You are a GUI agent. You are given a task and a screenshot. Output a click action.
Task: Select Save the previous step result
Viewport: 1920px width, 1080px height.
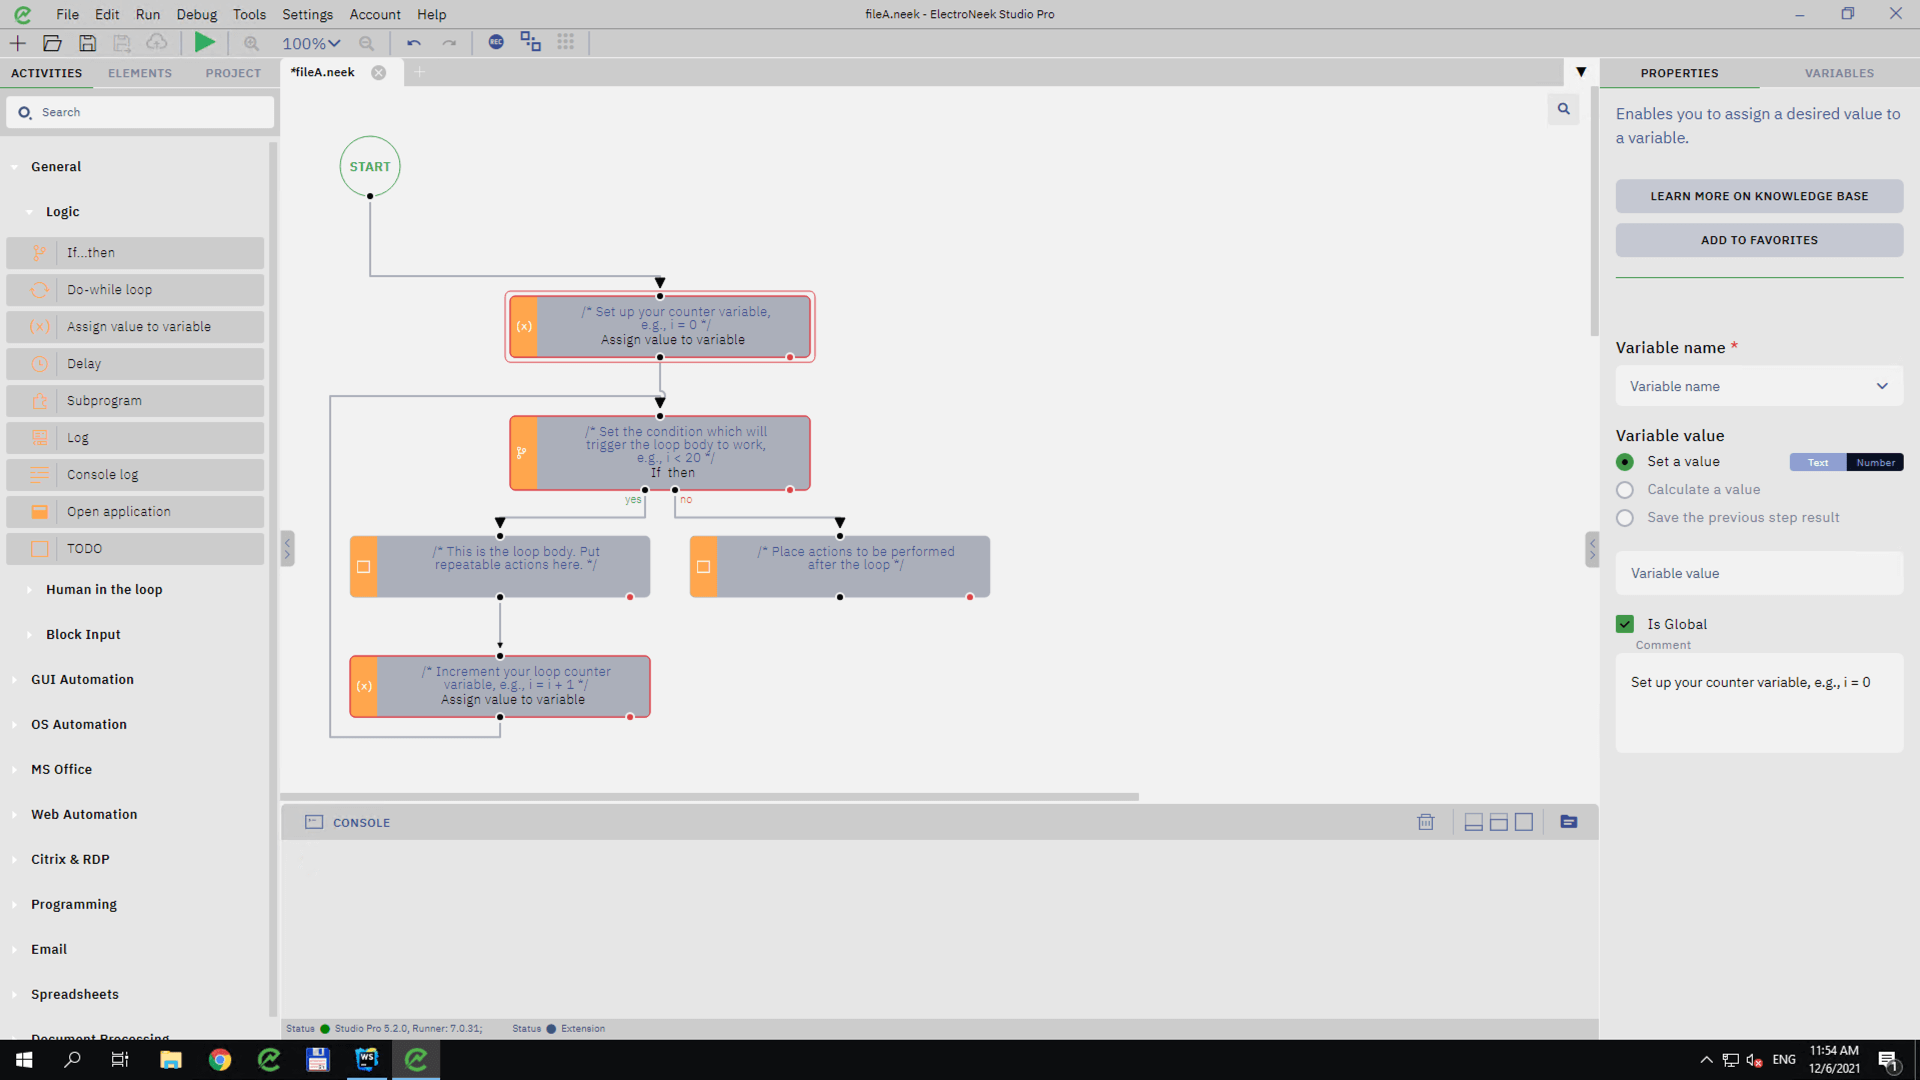1625,518
